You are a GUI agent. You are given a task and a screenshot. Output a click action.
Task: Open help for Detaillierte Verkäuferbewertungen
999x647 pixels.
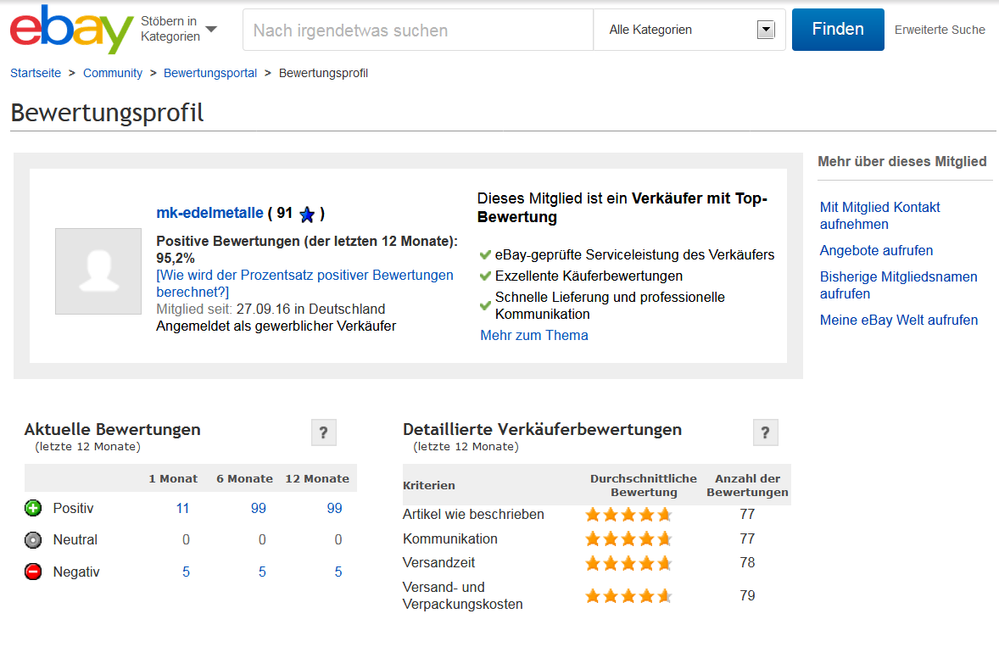(x=765, y=433)
